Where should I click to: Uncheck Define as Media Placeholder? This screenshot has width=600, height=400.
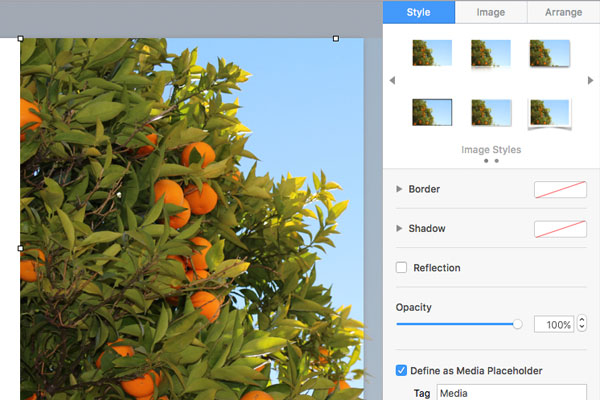(401, 370)
